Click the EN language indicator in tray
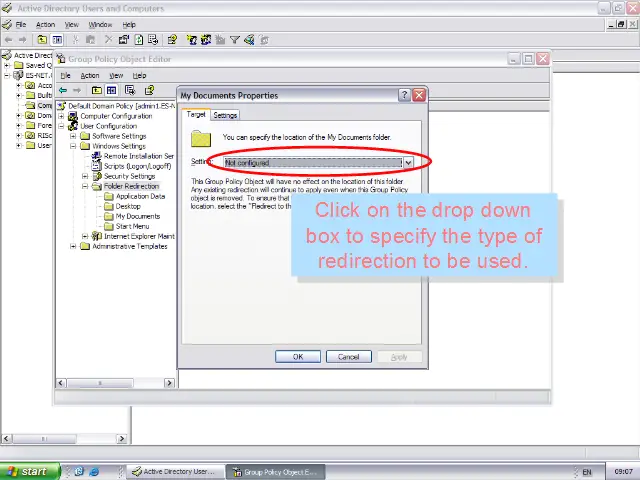This screenshot has height=480, width=640. (x=587, y=472)
